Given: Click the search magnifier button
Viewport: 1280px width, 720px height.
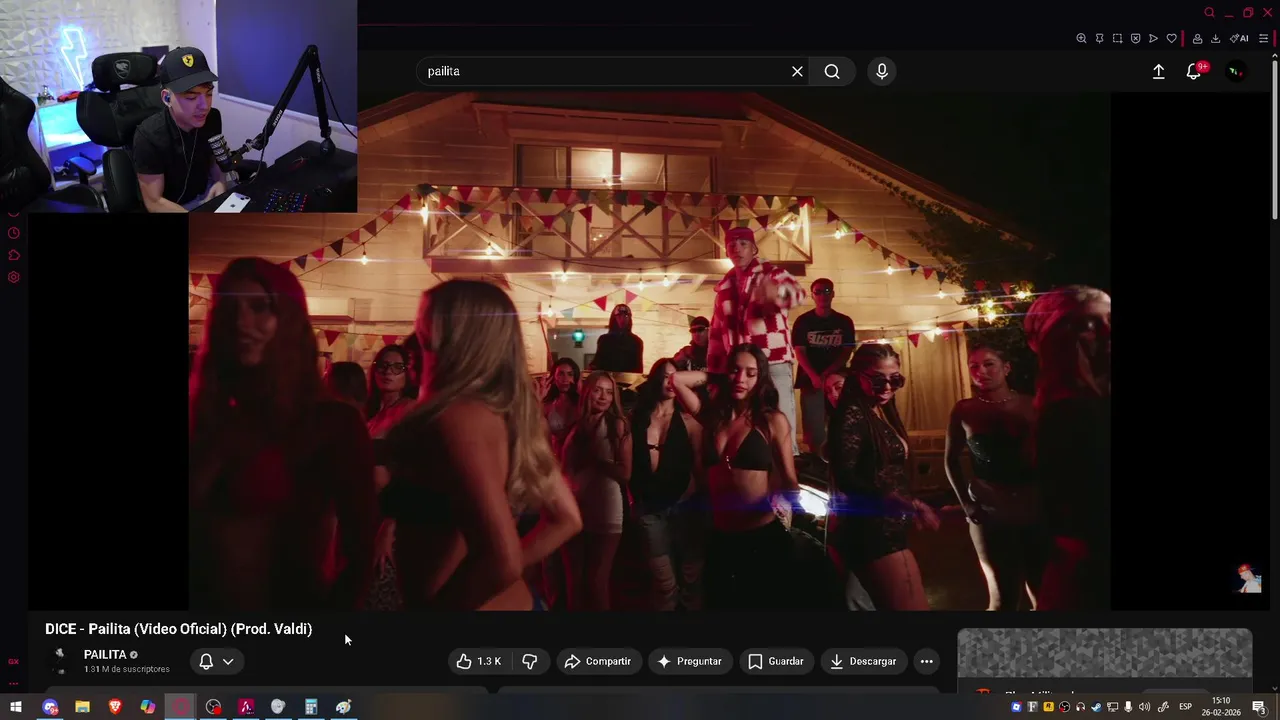Looking at the screenshot, I should [832, 71].
